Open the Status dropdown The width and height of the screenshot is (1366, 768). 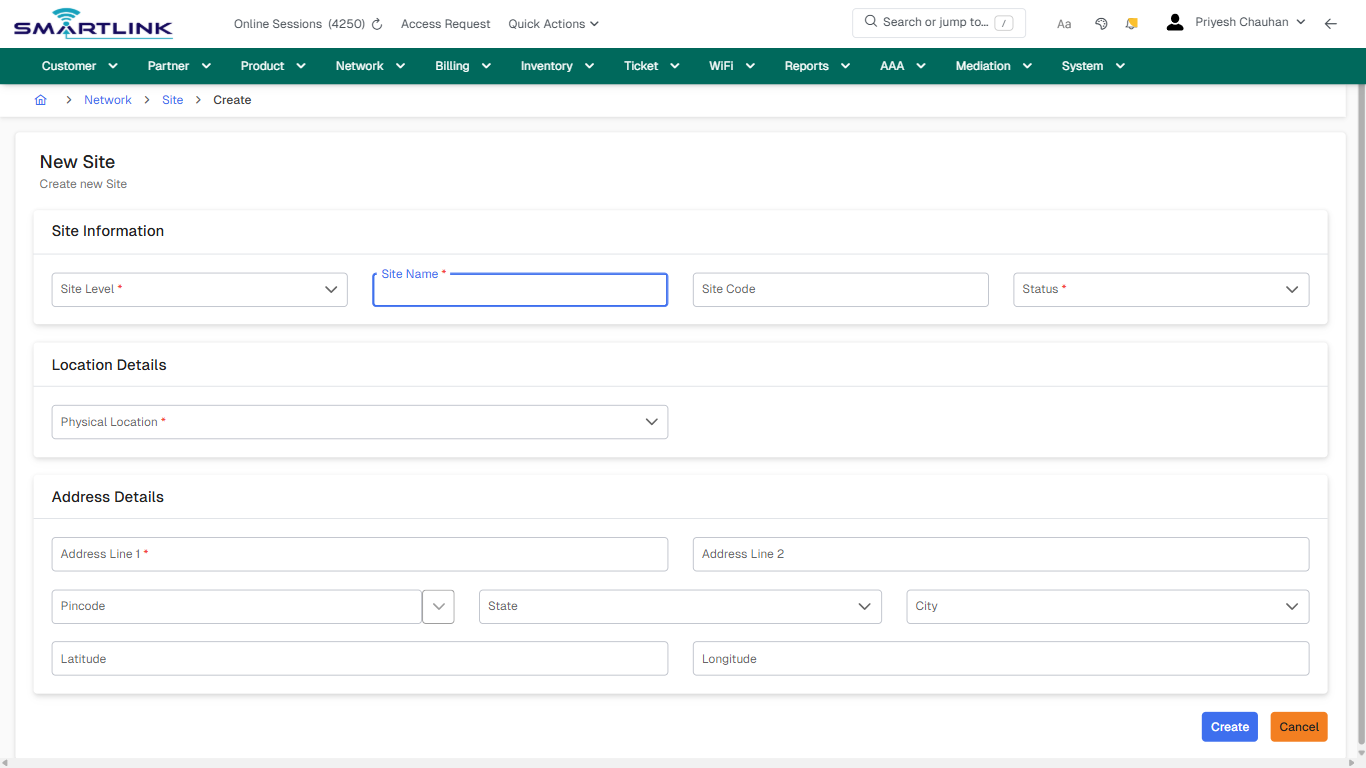coord(1291,289)
